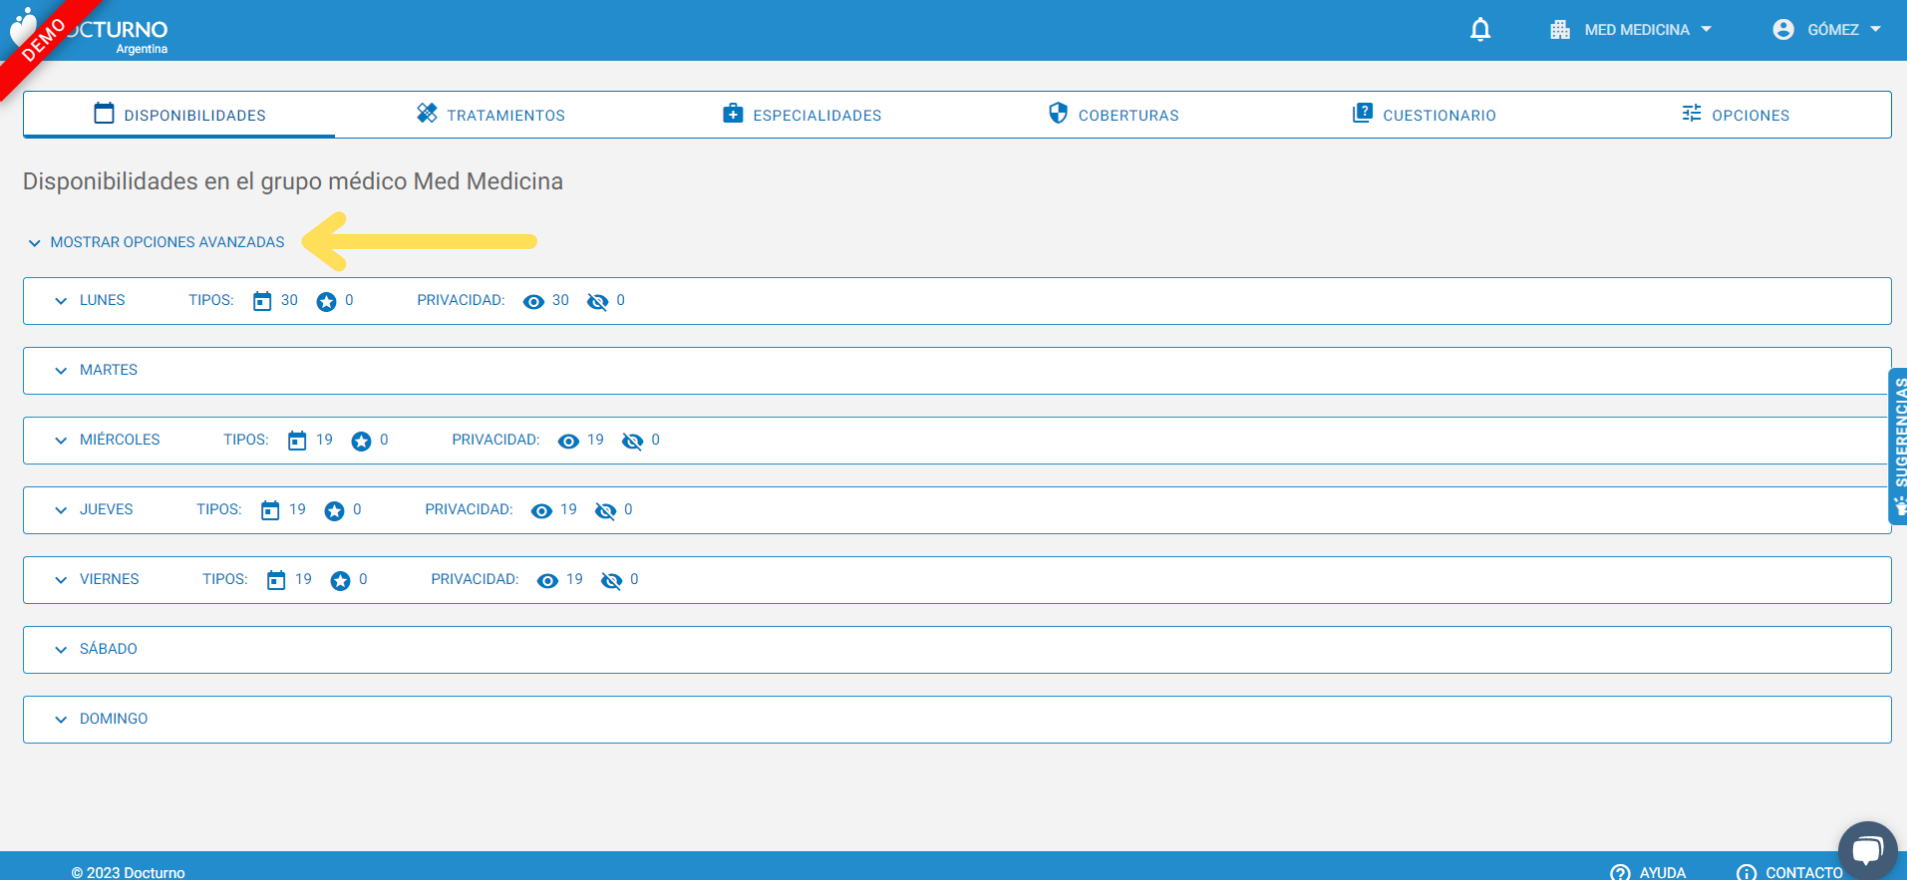The height and width of the screenshot is (880, 1907).
Task: Click the Martes day label
Action: click(108, 370)
